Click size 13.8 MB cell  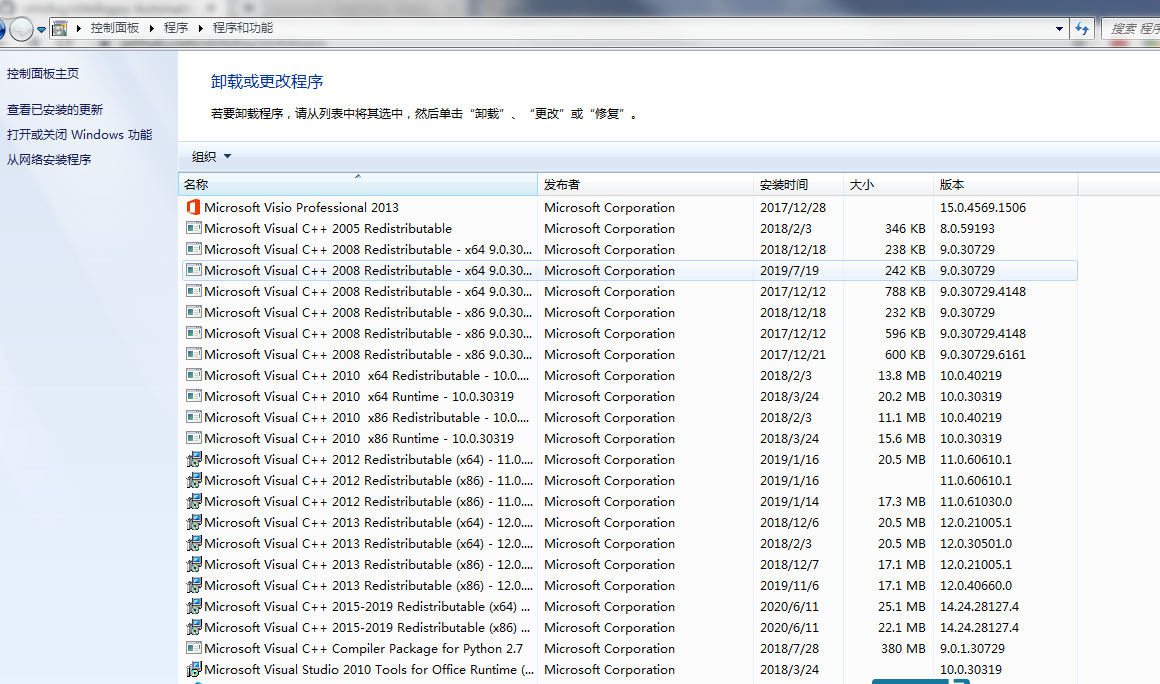(x=902, y=376)
